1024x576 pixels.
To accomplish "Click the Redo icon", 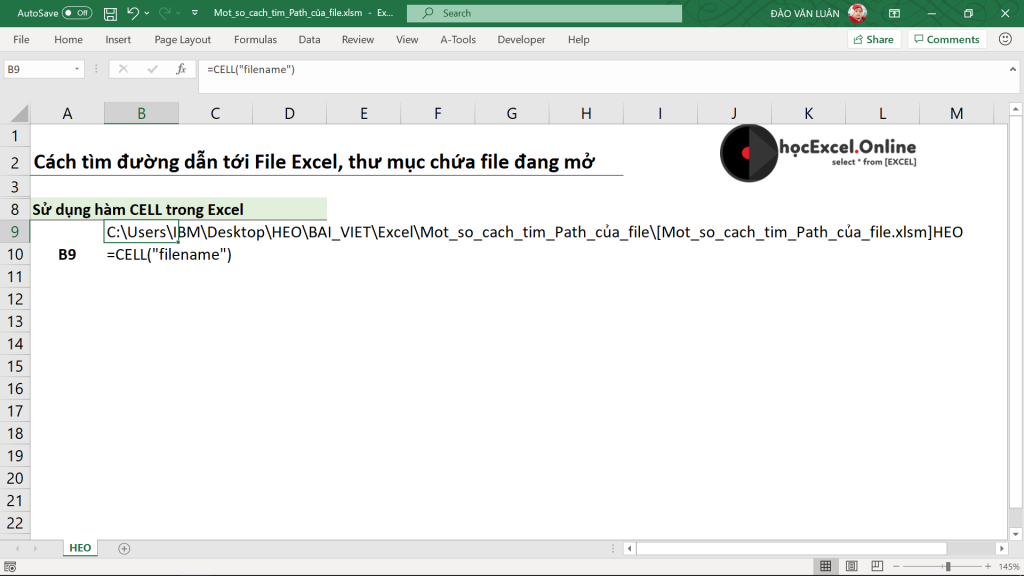I will click(x=166, y=13).
